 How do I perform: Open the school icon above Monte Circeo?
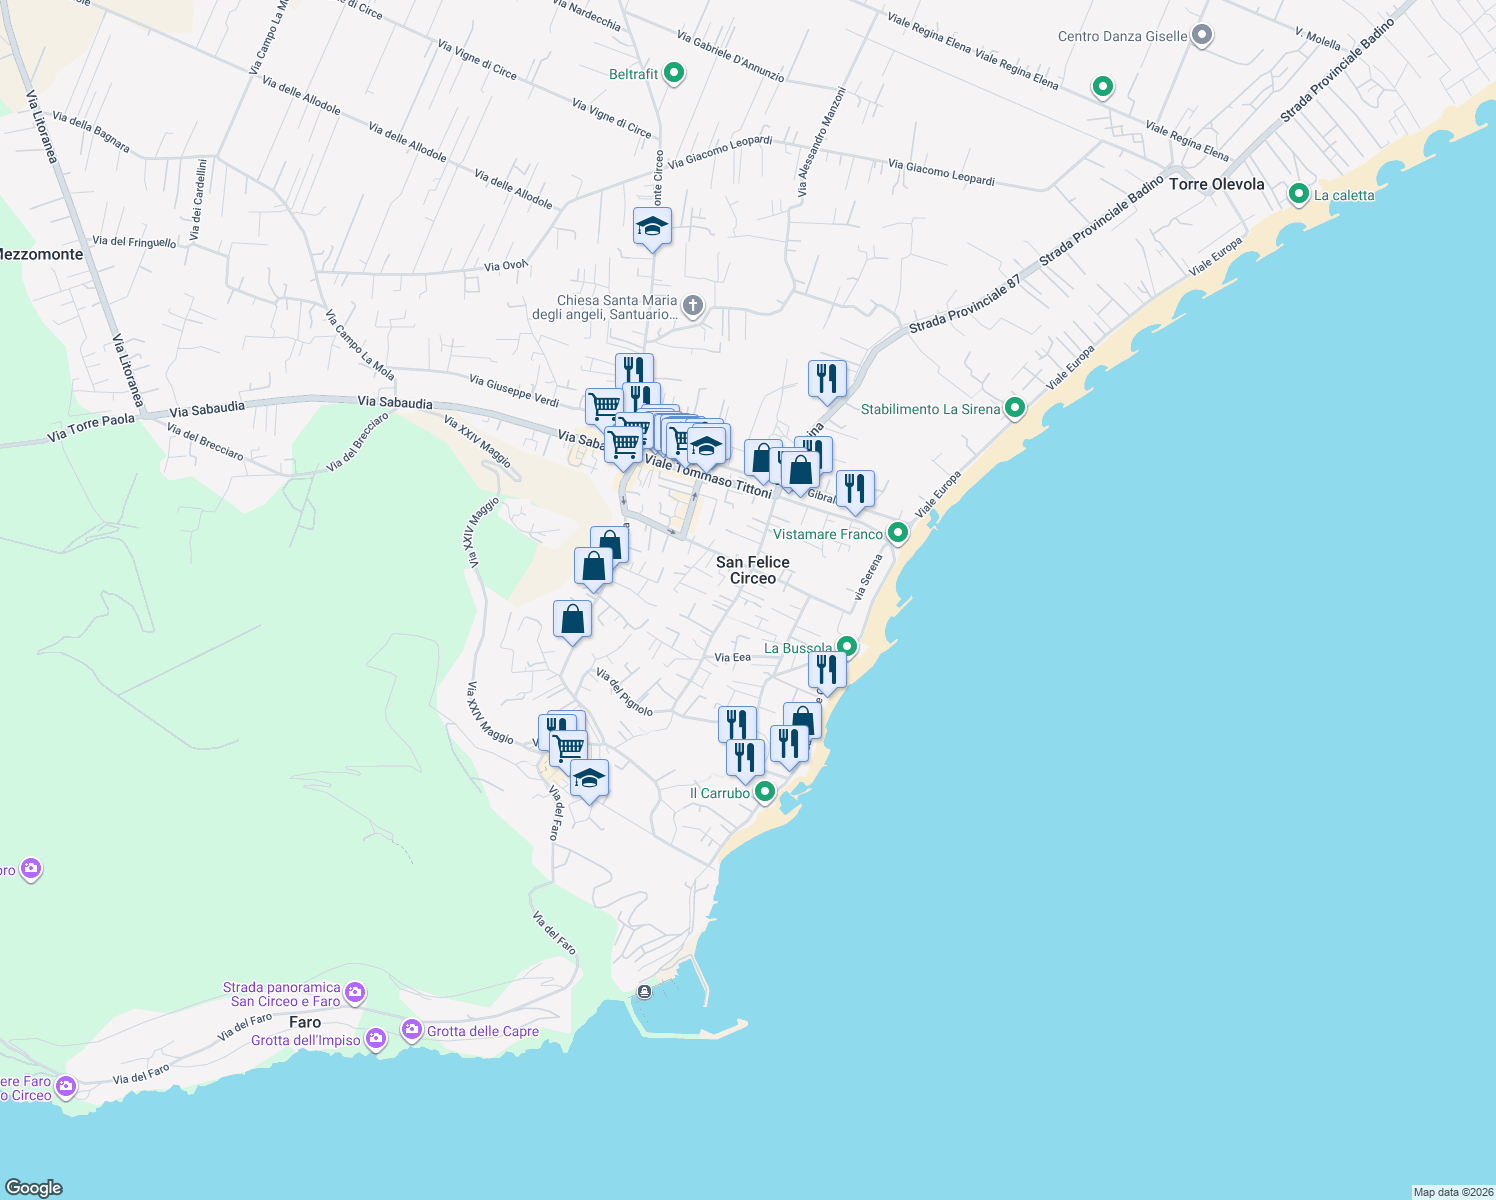650,227
